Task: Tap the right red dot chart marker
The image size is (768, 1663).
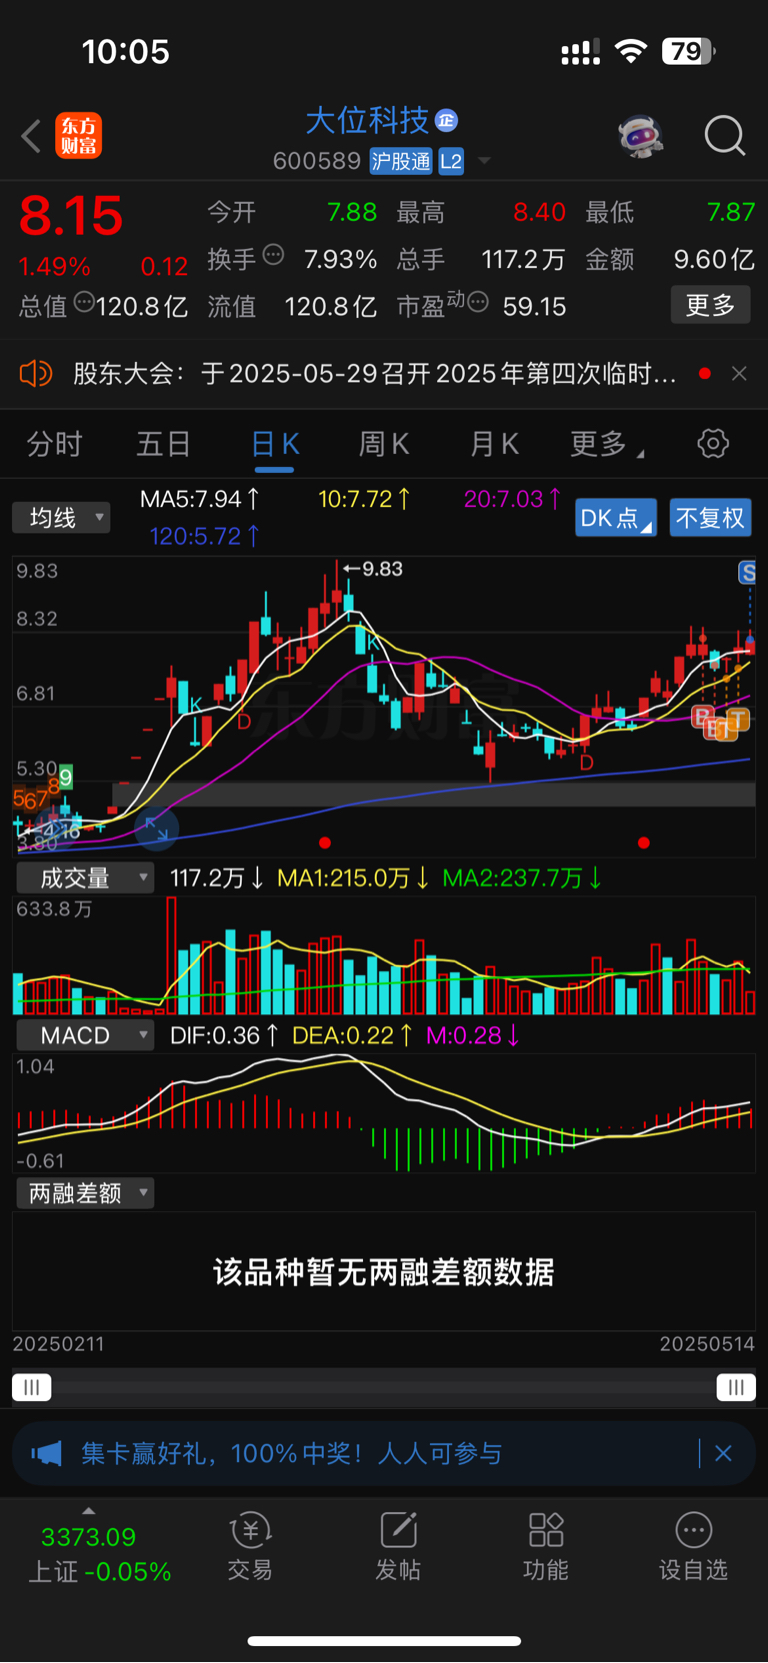Action: coord(644,843)
